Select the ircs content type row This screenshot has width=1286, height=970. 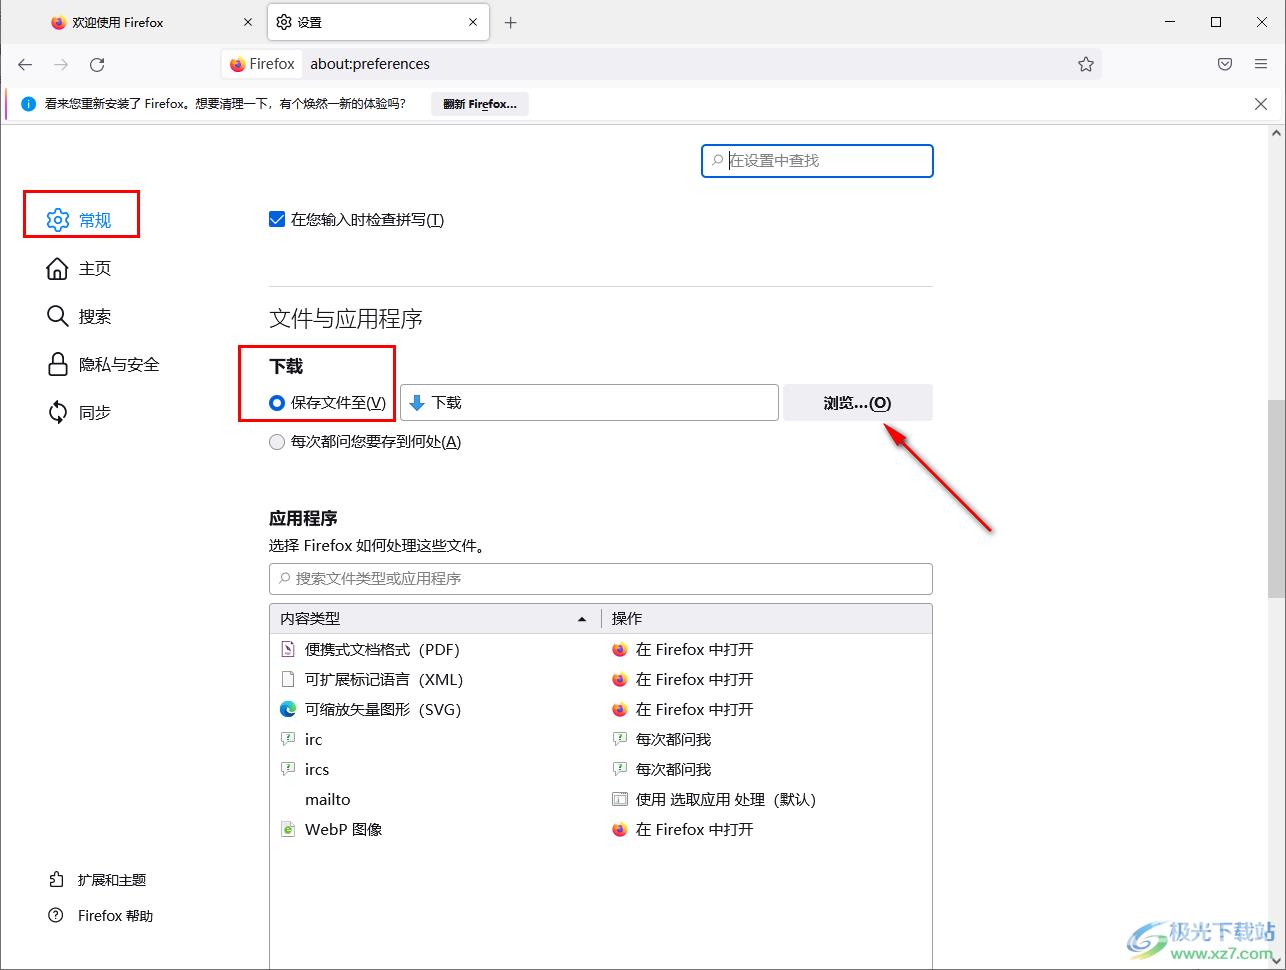click(601, 769)
